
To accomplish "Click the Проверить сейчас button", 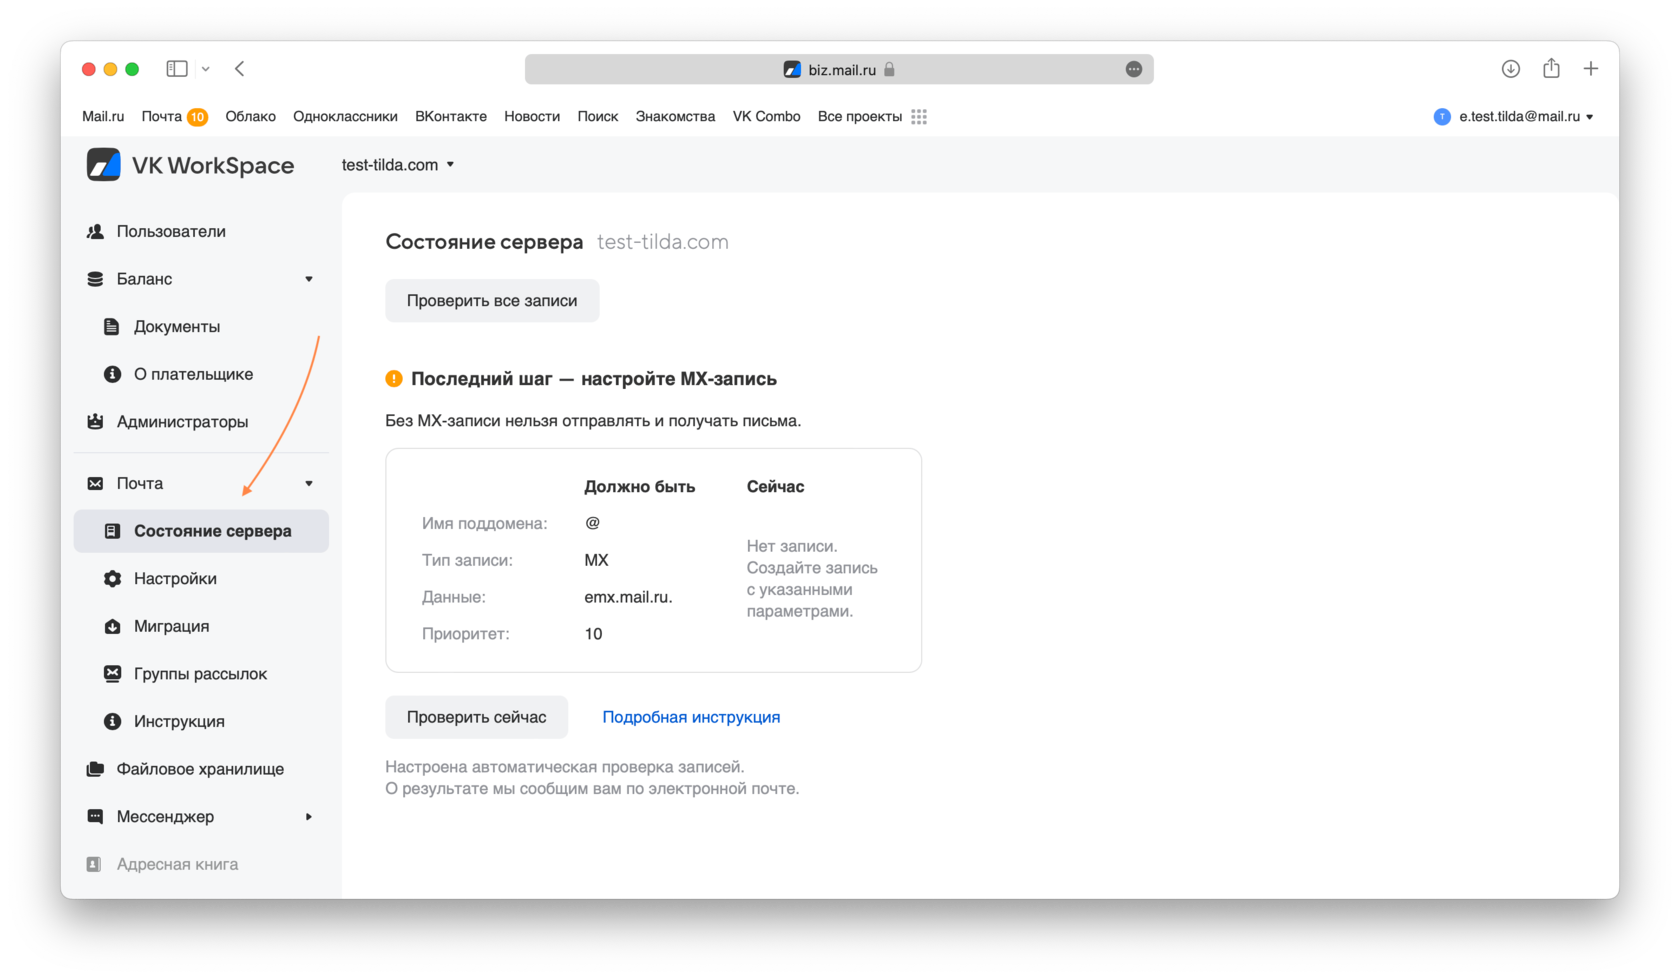I will pyautogui.click(x=477, y=717).
